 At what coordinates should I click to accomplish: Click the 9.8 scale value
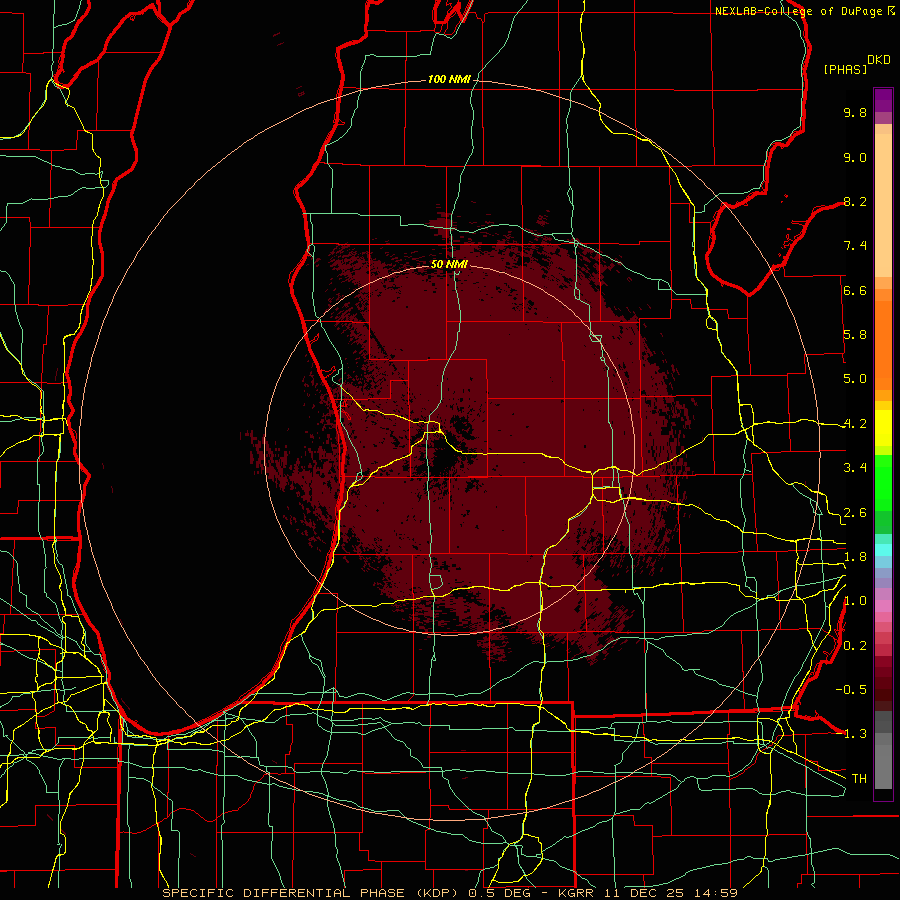[x=855, y=112]
